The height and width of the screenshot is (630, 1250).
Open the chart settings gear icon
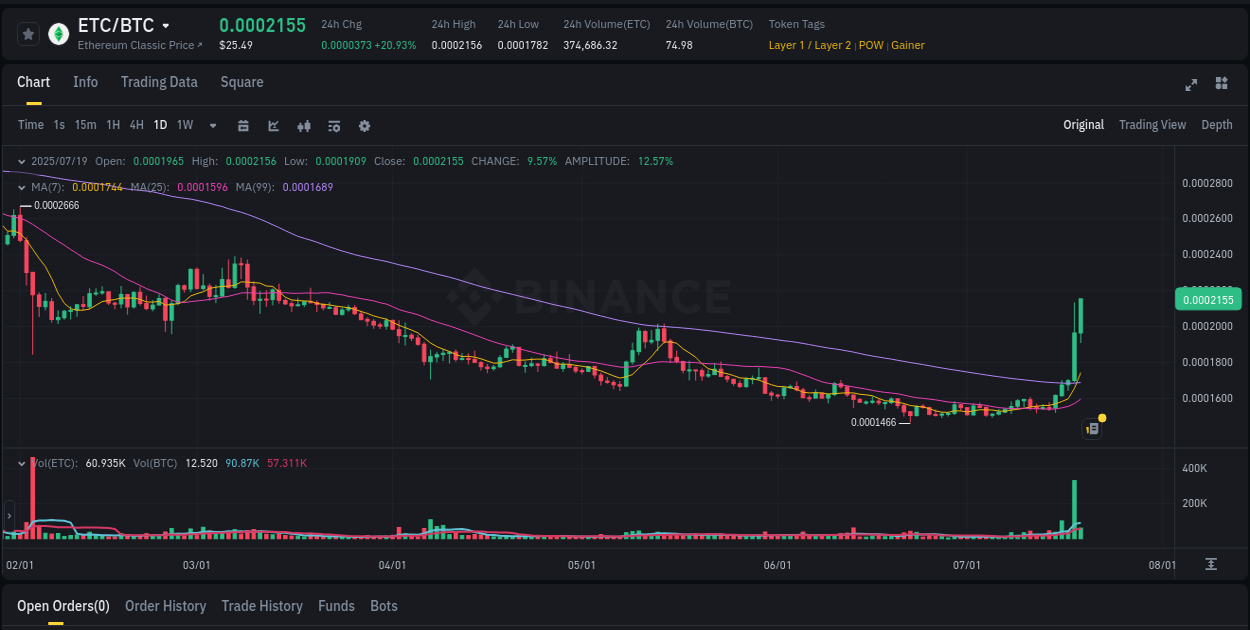(x=364, y=125)
